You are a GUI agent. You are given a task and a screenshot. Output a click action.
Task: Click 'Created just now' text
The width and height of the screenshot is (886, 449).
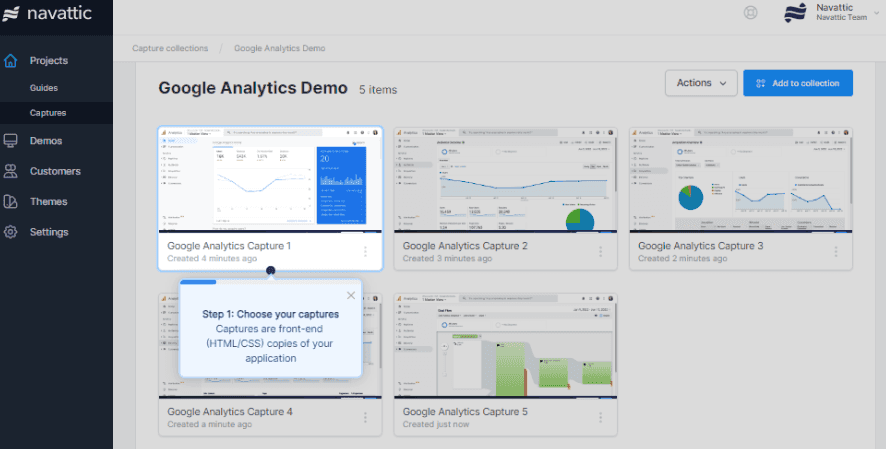pos(436,424)
